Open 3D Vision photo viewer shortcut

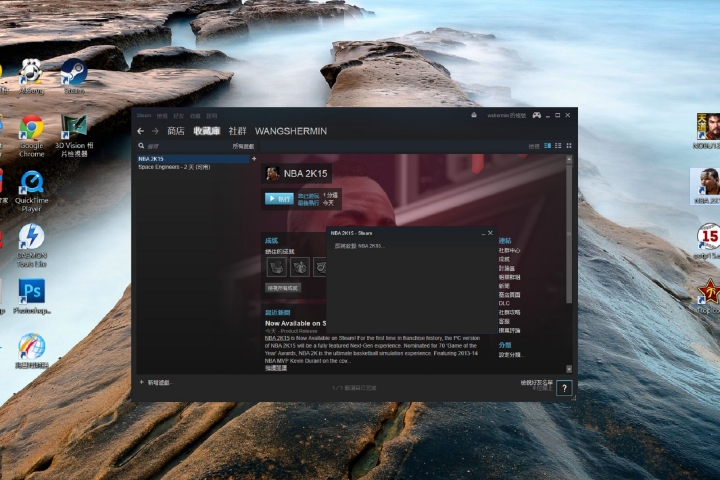pos(74,136)
